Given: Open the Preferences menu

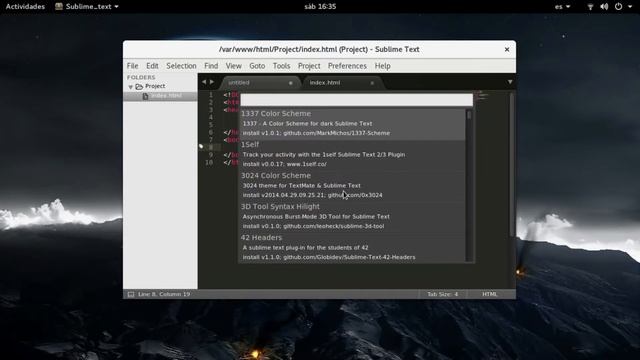Looking at the screenshot, I should pyautogui.click(x=347, y=66).
